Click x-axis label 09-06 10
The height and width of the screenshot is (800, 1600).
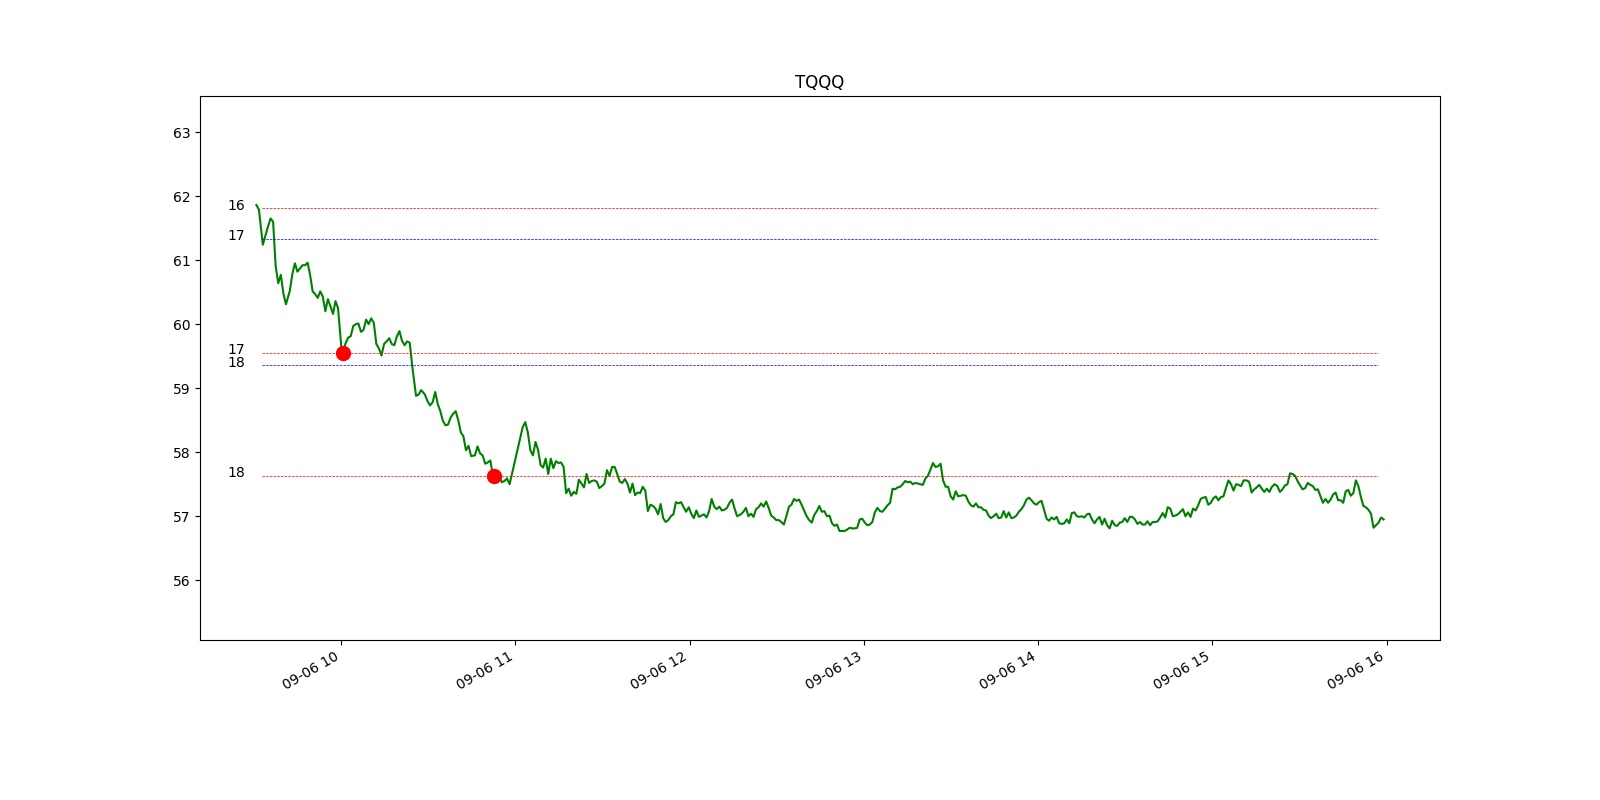click(x=311, y=669)
